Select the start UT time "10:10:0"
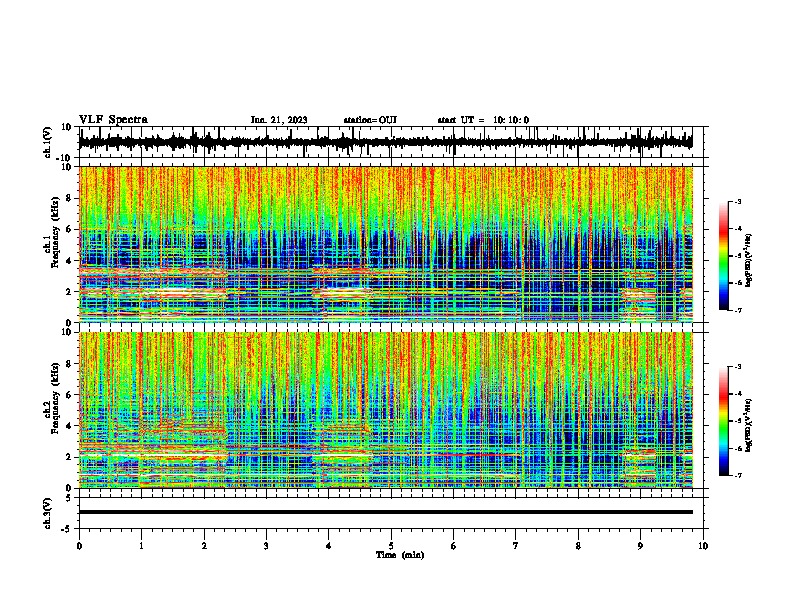 [x=511, y=120]
